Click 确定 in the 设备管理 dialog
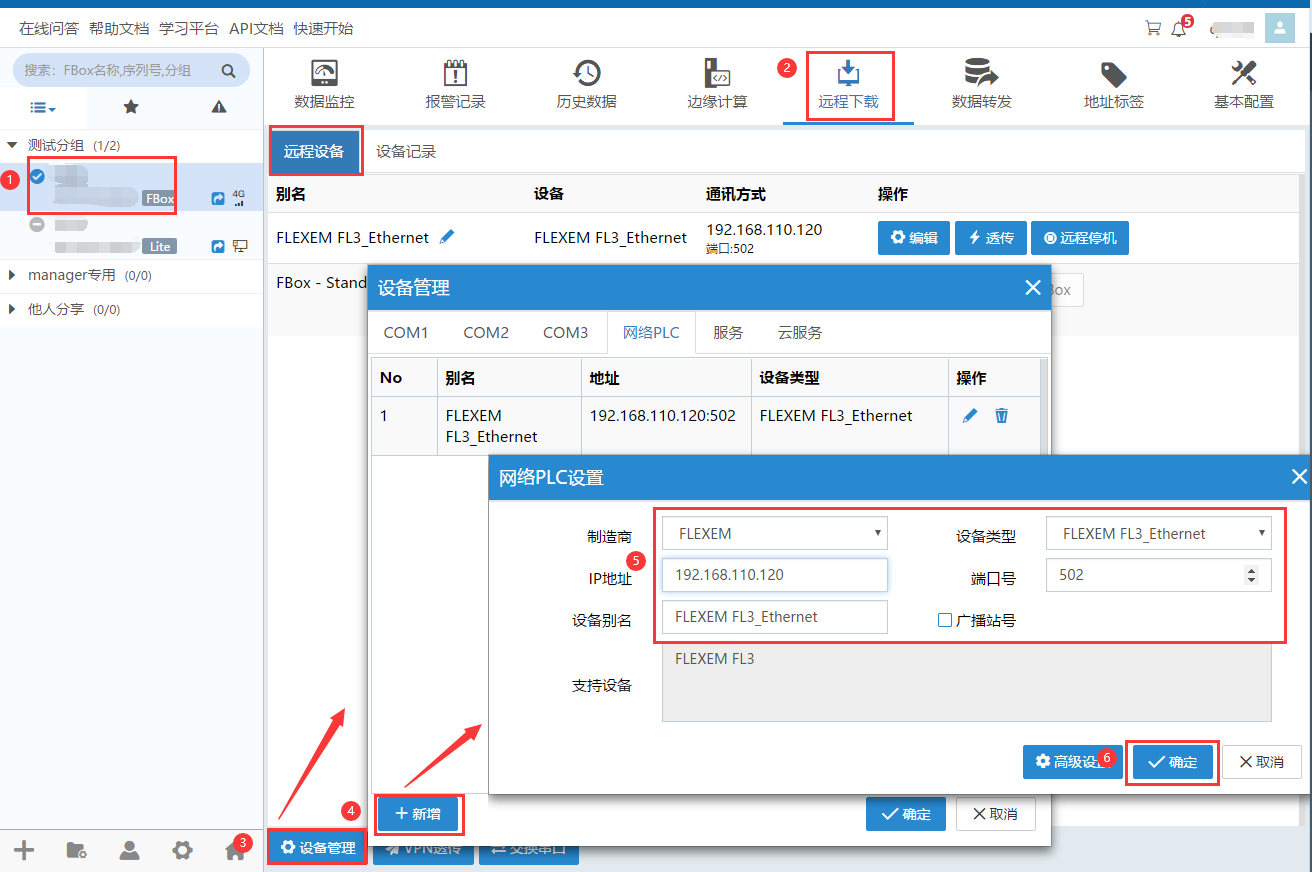This screenshot has width=1312, height=872. [906, 814]
